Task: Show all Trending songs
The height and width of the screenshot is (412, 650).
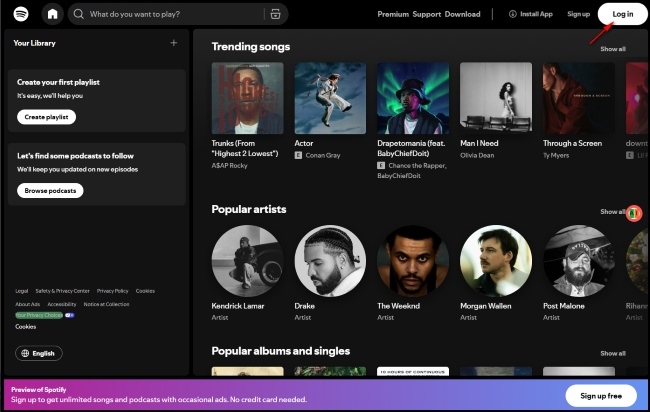Action: point(613,49)
